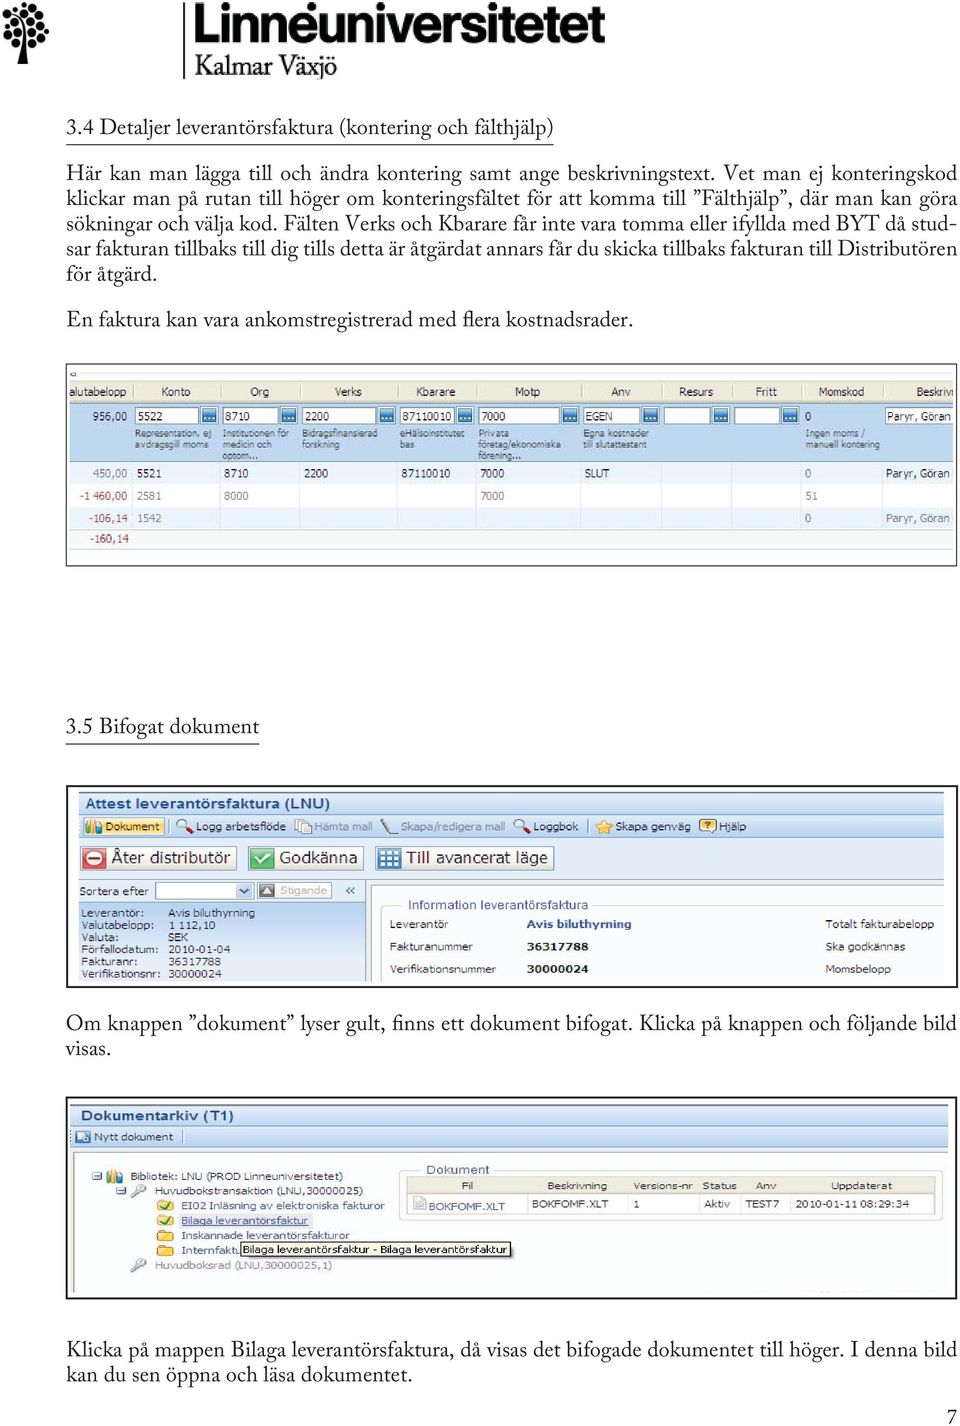Screen dimensions: 960x1426
Task: Click the Verks input field containing 2200
Action: click(x=339, y=416)
